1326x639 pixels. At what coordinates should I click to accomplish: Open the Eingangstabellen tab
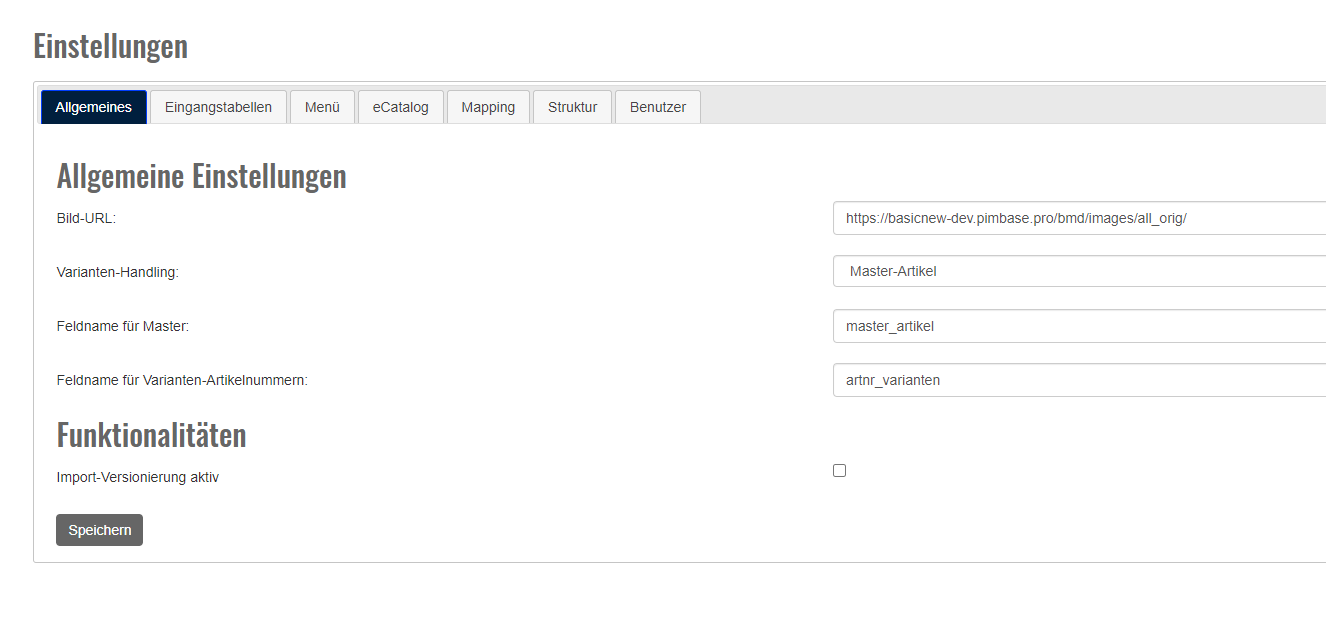pyautogui.click(x=218, y=107)
